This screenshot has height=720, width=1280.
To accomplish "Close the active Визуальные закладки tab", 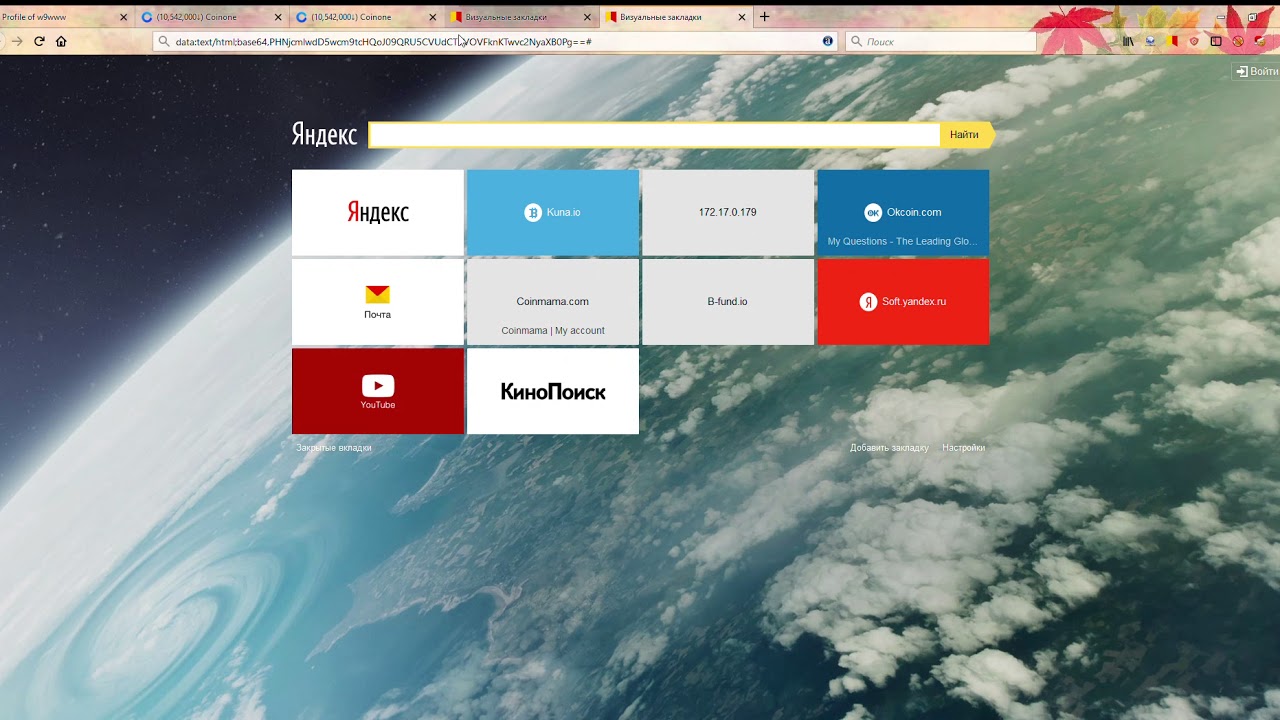I will [x=742, y=17].
